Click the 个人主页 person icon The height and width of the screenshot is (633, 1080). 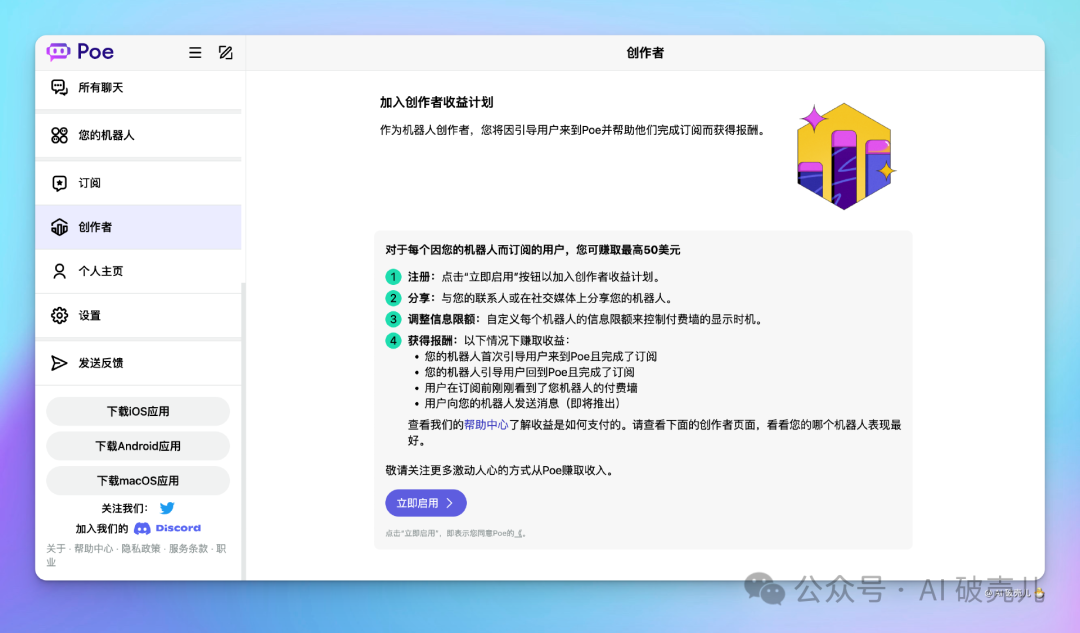(x=60, y=271)
